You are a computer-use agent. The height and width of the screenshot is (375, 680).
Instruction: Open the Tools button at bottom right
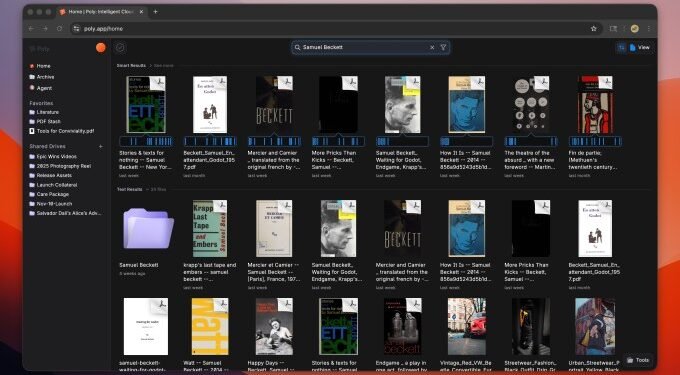[x=638, y=360]
